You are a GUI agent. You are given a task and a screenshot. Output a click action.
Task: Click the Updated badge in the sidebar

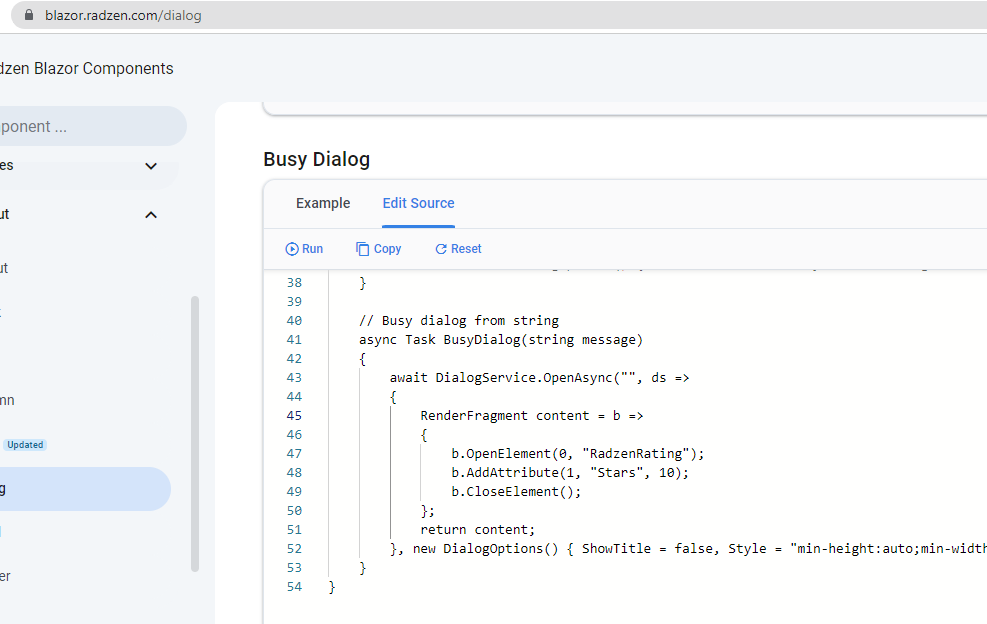click(25, 445)
